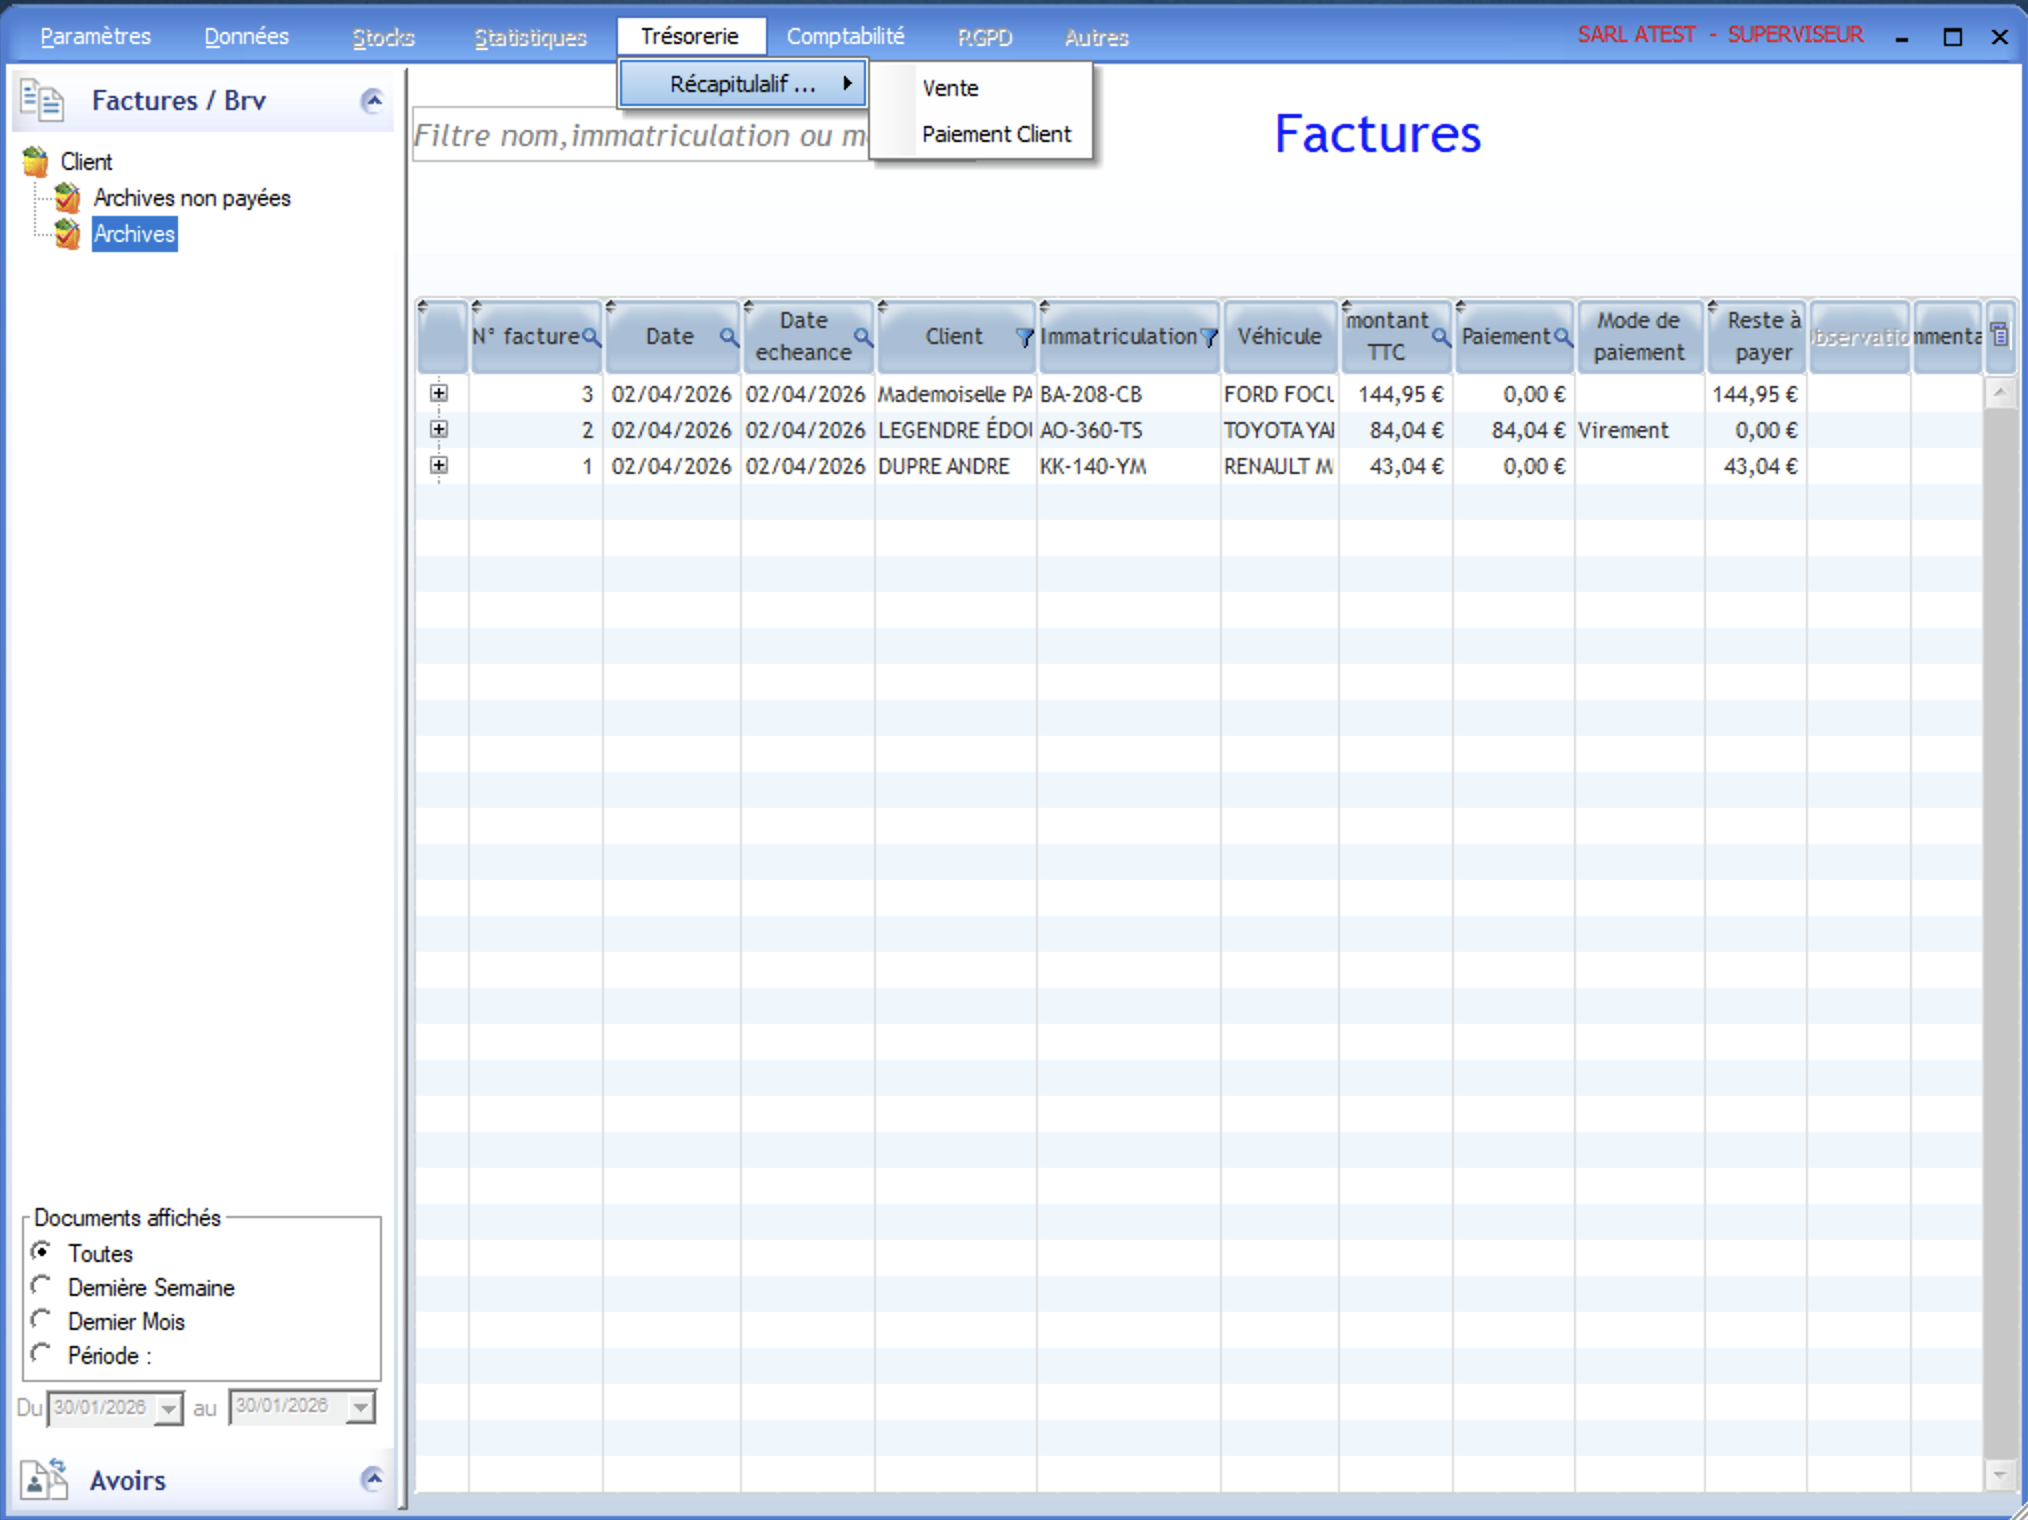Click search magnifier in Paiement column header
The height and width of the screenshot is (1520, 2028).
(1562, 337)
